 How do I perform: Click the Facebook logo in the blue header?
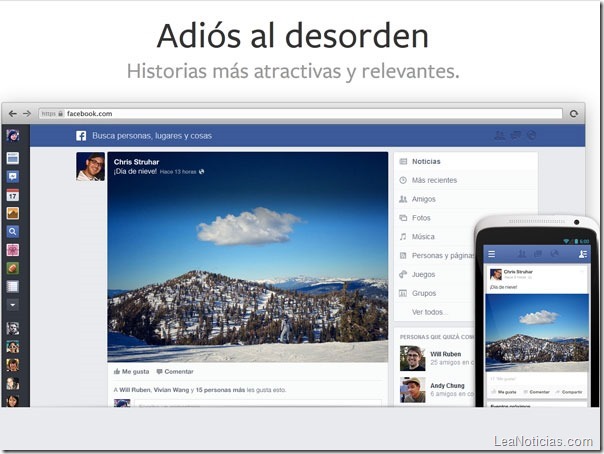click(x=81, y=136)
